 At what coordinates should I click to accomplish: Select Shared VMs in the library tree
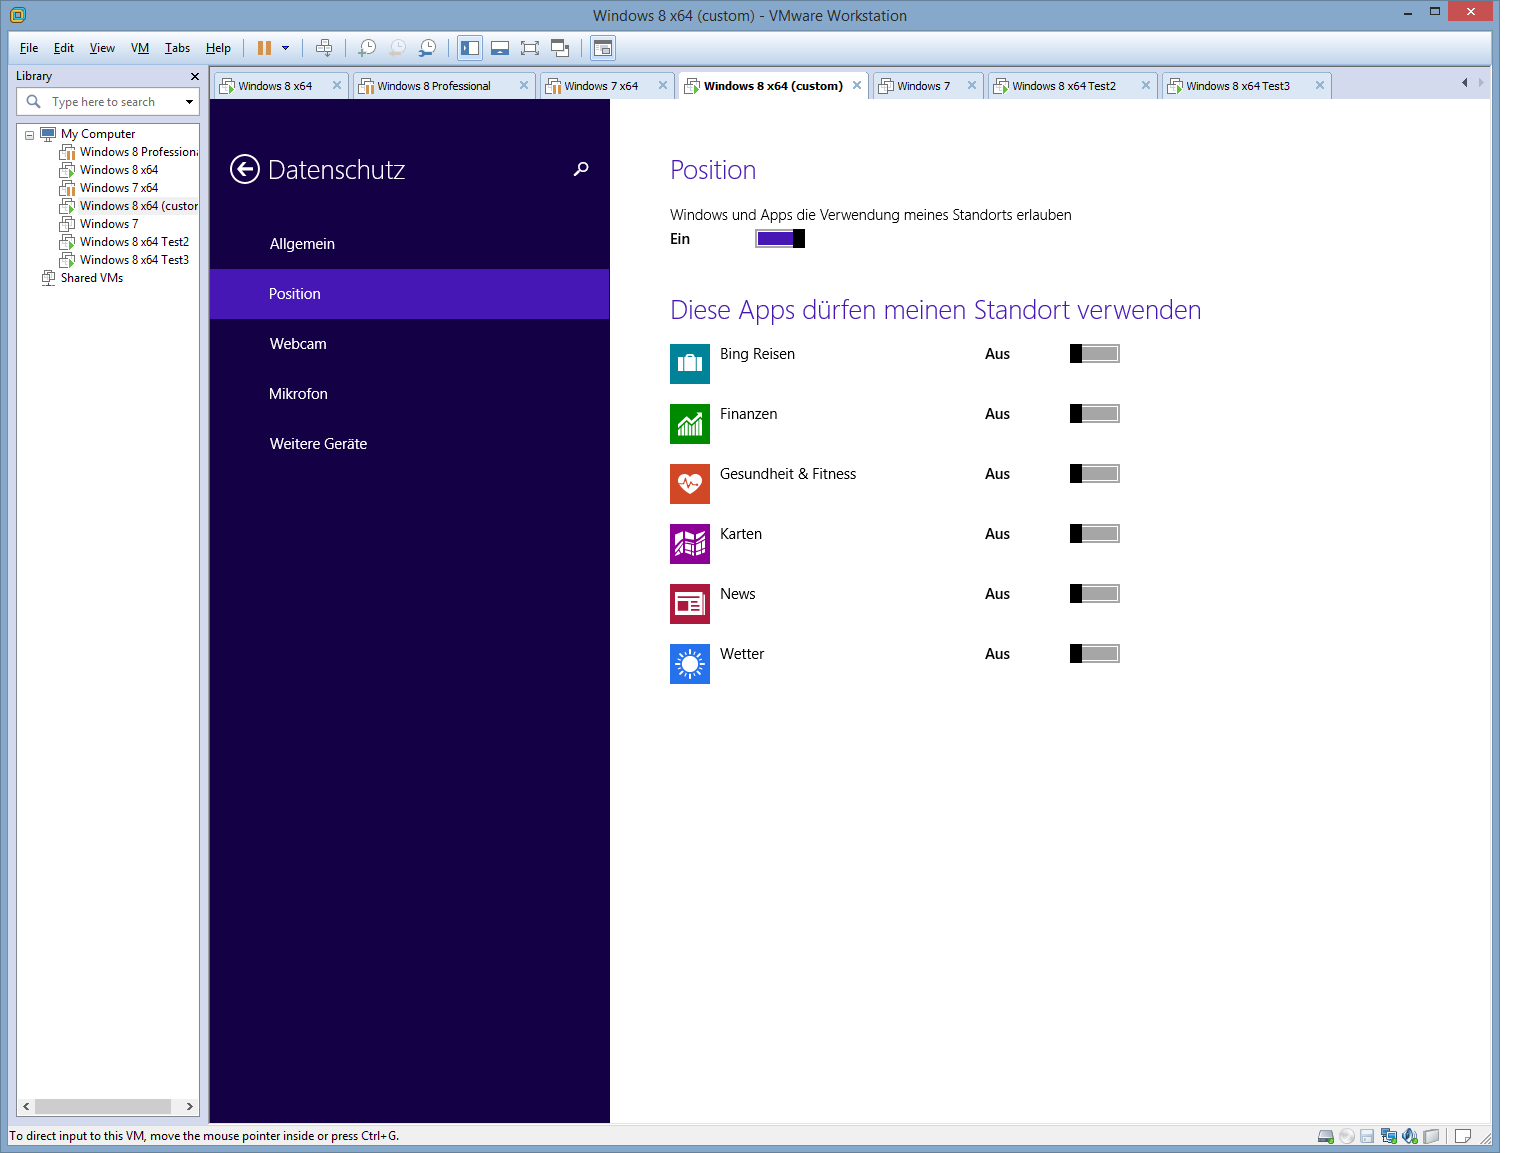(91, 278)
